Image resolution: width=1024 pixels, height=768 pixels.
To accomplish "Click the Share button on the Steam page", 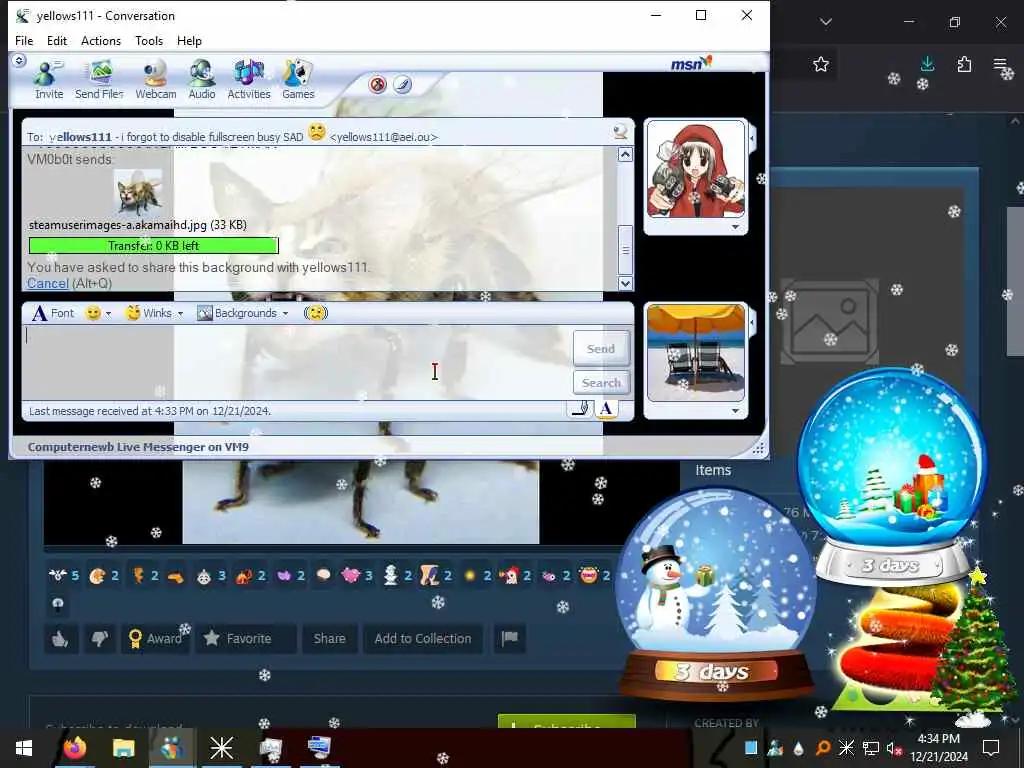I will click(329, 638).
